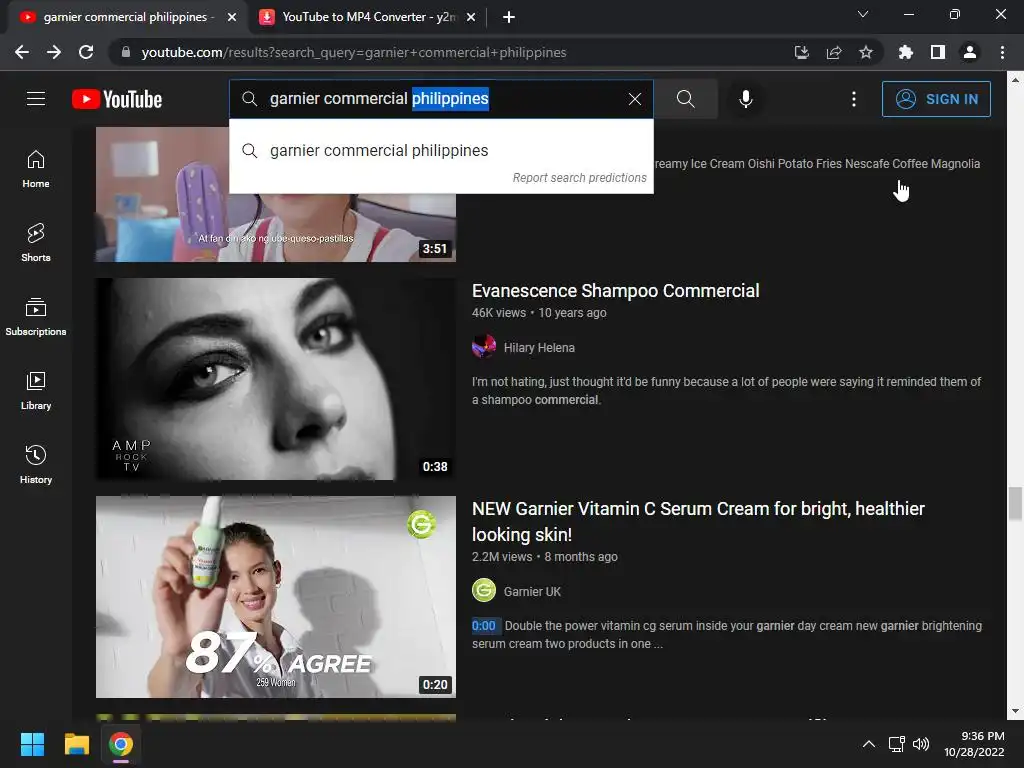Open the Chrome extensions puzzle icon
Viewport: 1024px width, 768px height.
coord(906,52)
